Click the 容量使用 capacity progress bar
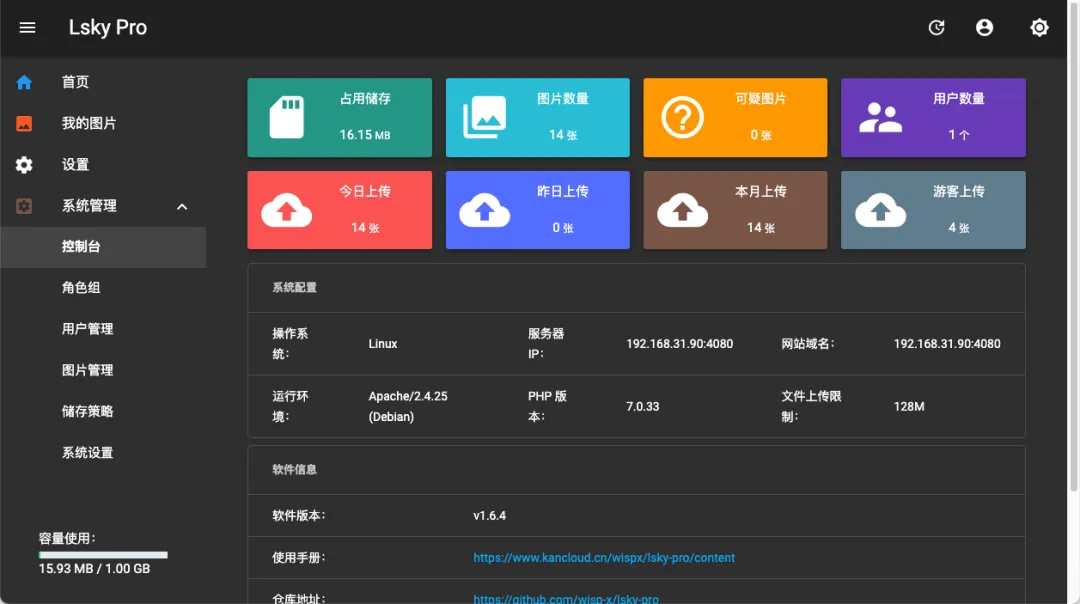1080x604 pixels. point(103,554)
